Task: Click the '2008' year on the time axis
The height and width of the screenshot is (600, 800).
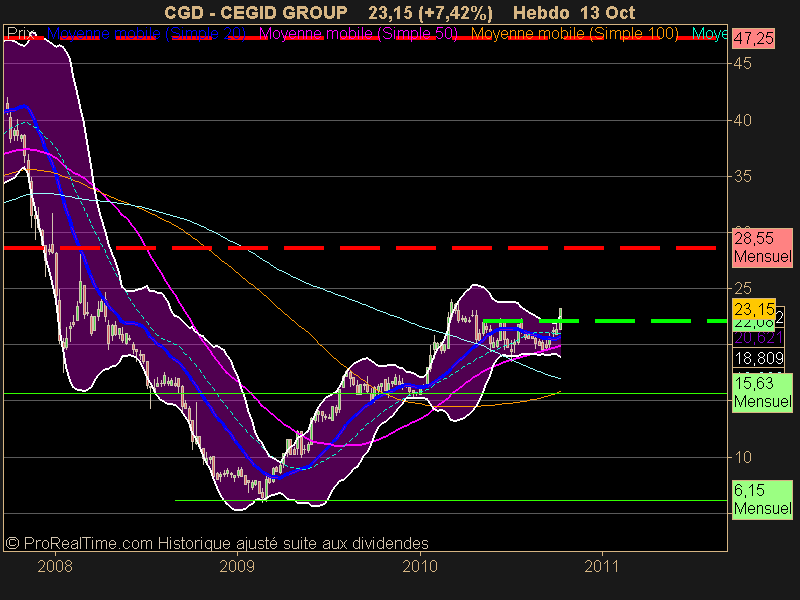Action: (55, 566)
